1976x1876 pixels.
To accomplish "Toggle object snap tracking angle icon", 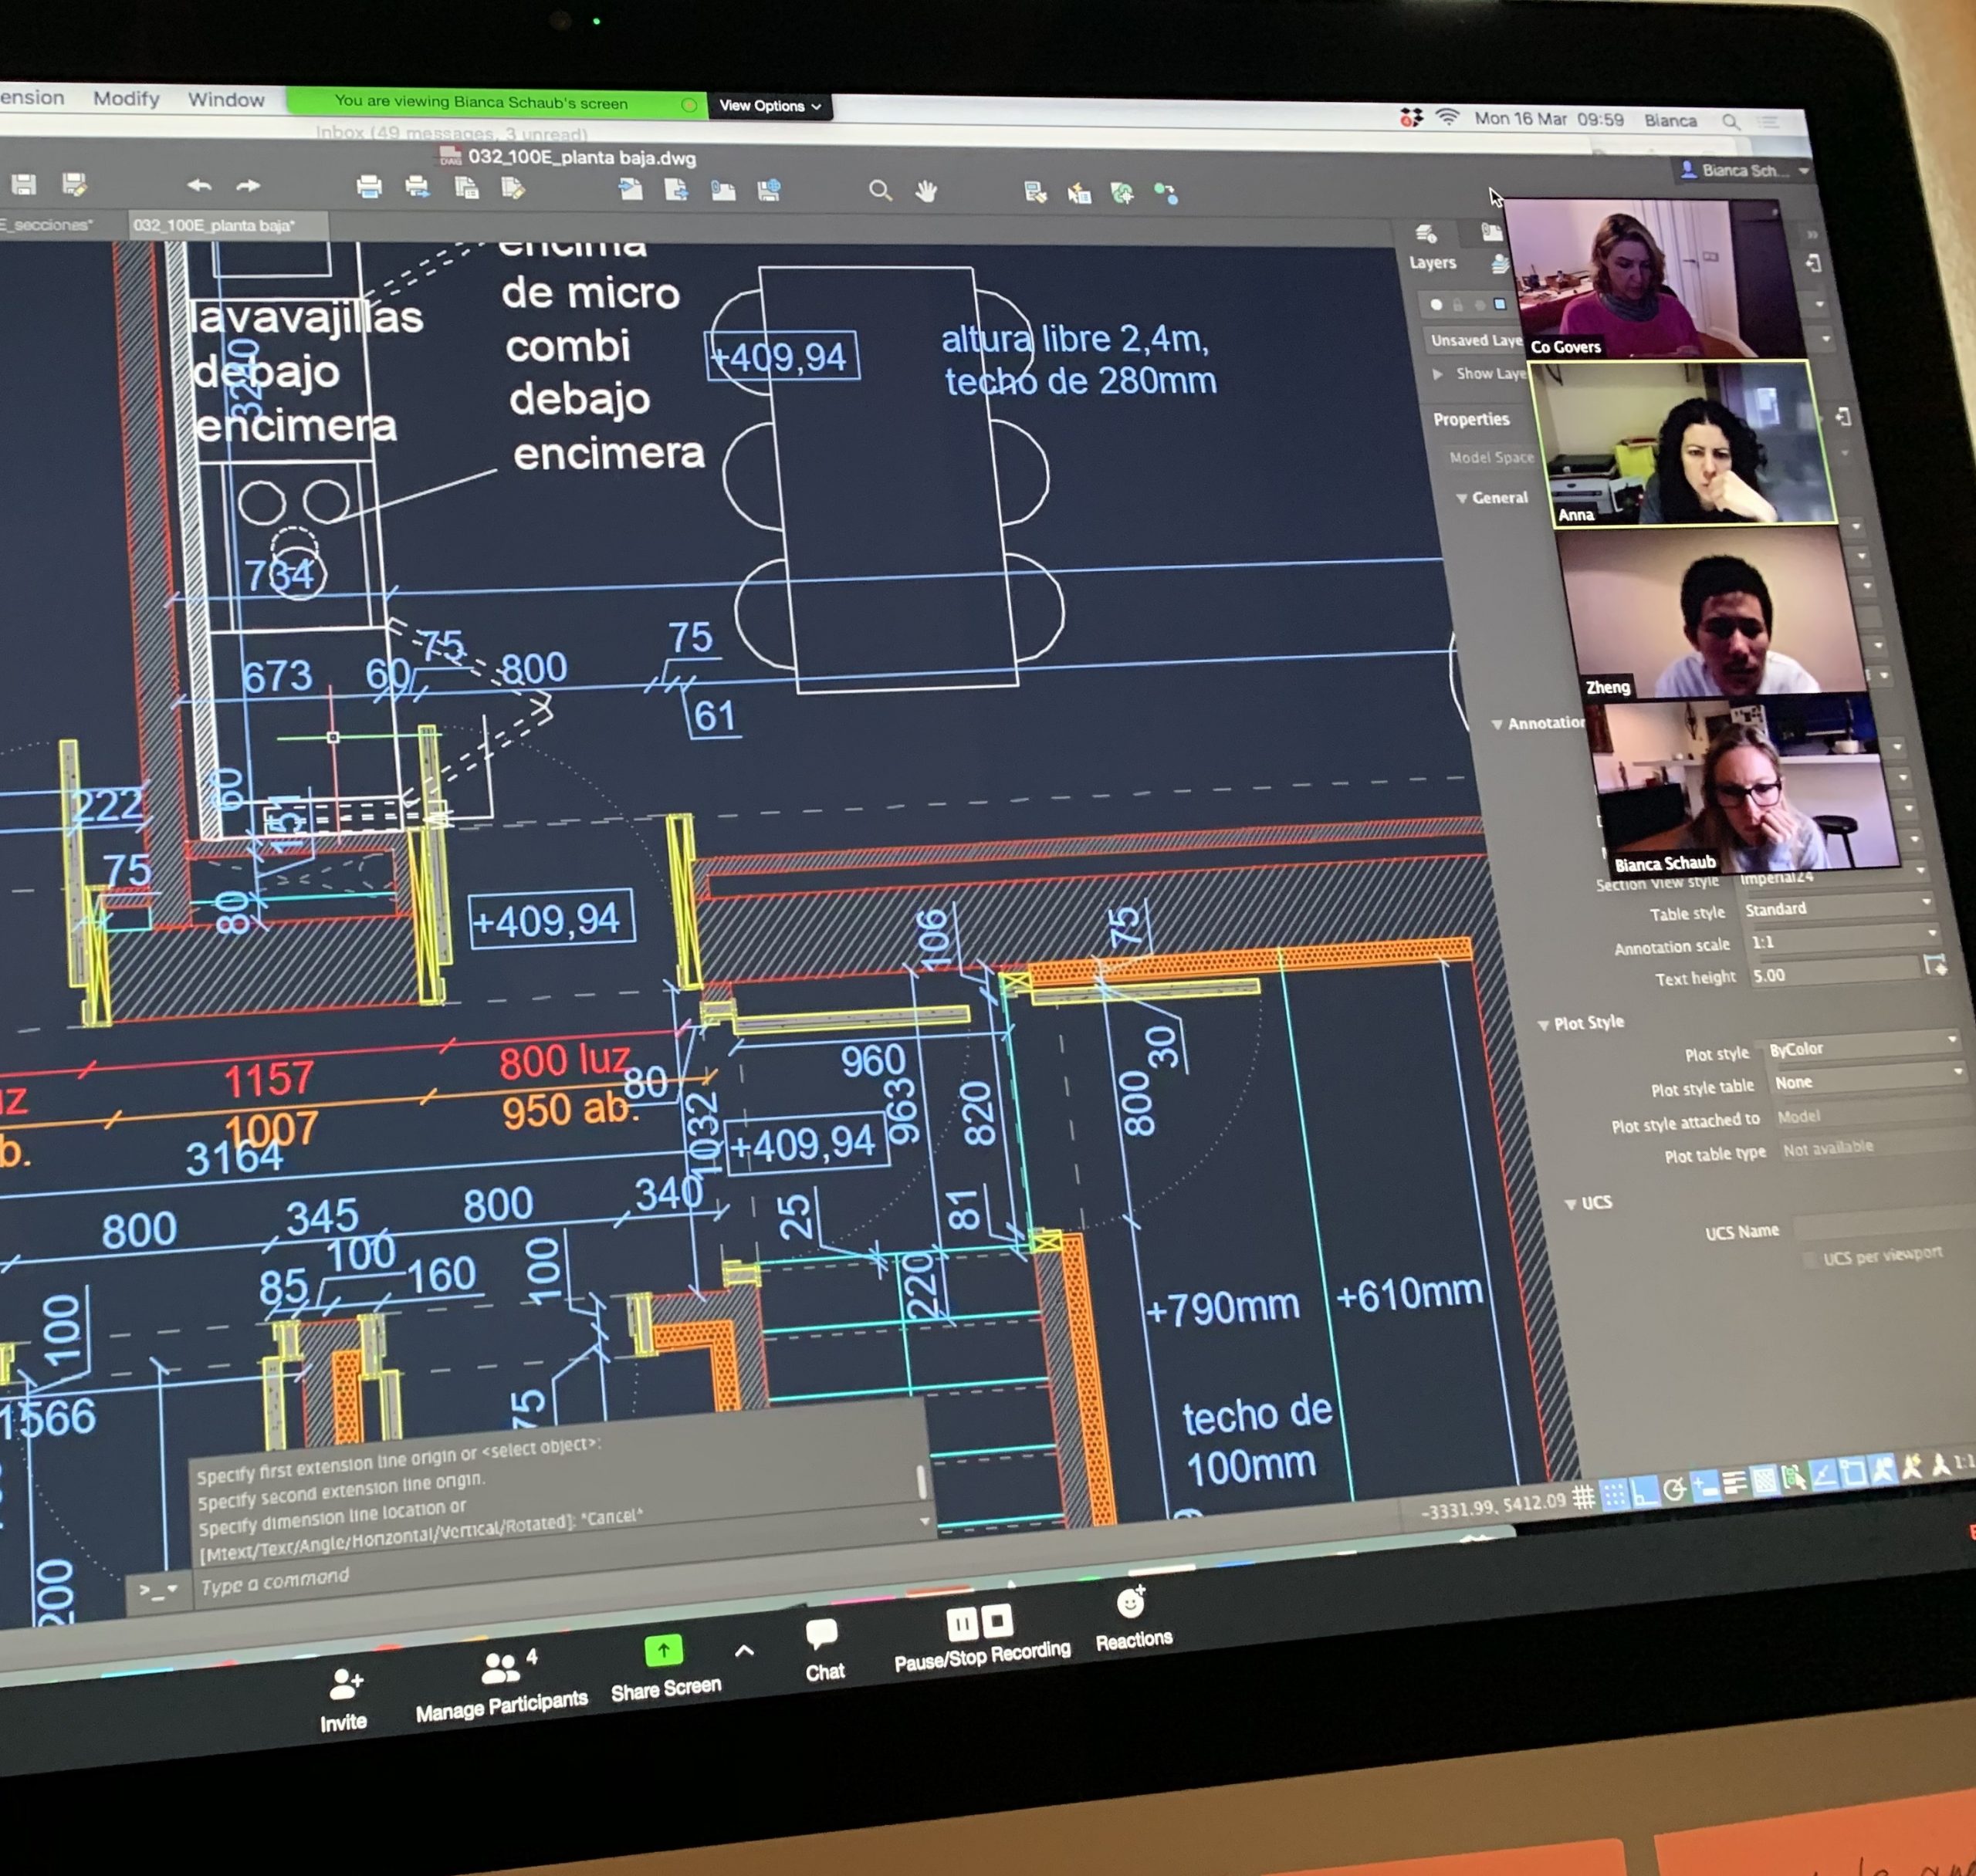I will click(x=1823, y=1473).
